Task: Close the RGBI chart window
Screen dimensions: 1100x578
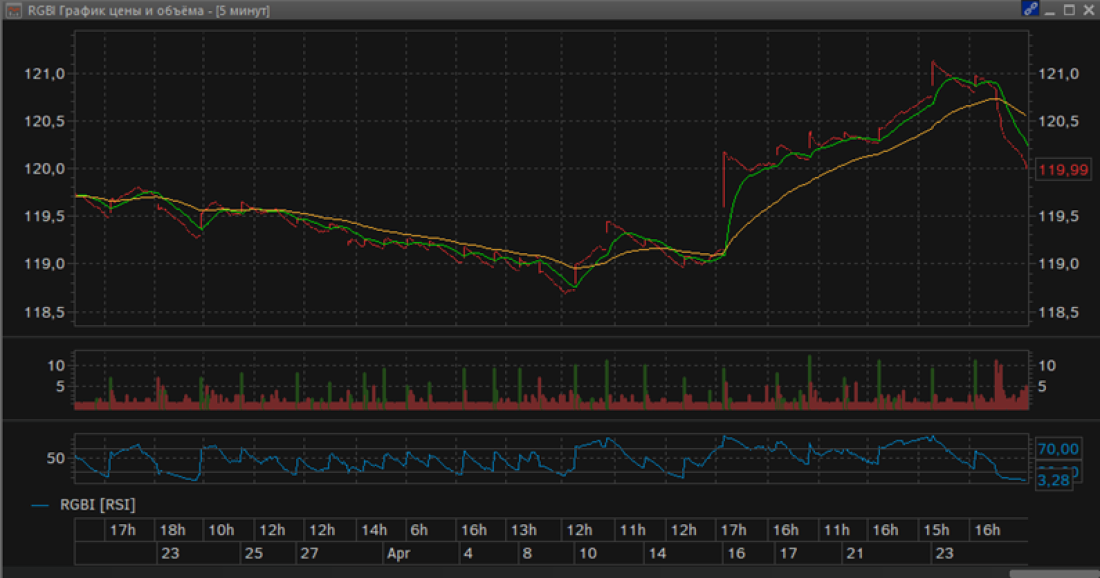Action: click(x=1088, y=10)
